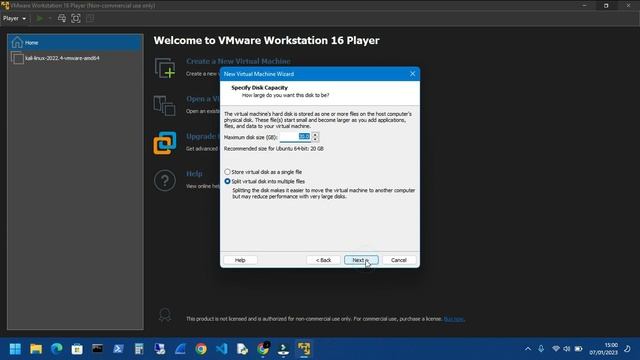The height and width of the screenshot is (360, 640).
Task: Open File Explorer from the taskbar
Action: [x=36, y=349]
